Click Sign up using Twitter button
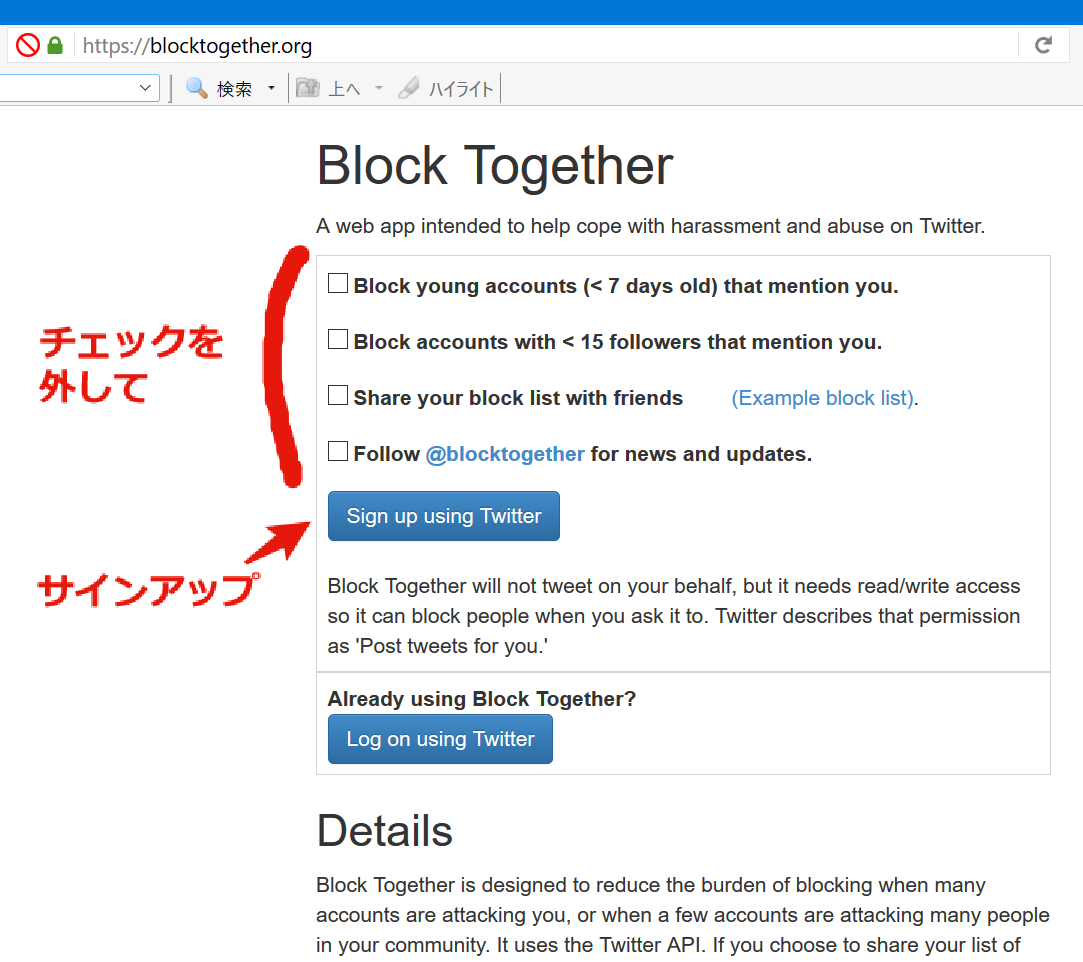 pyautogui.click(x=443, y=516)
